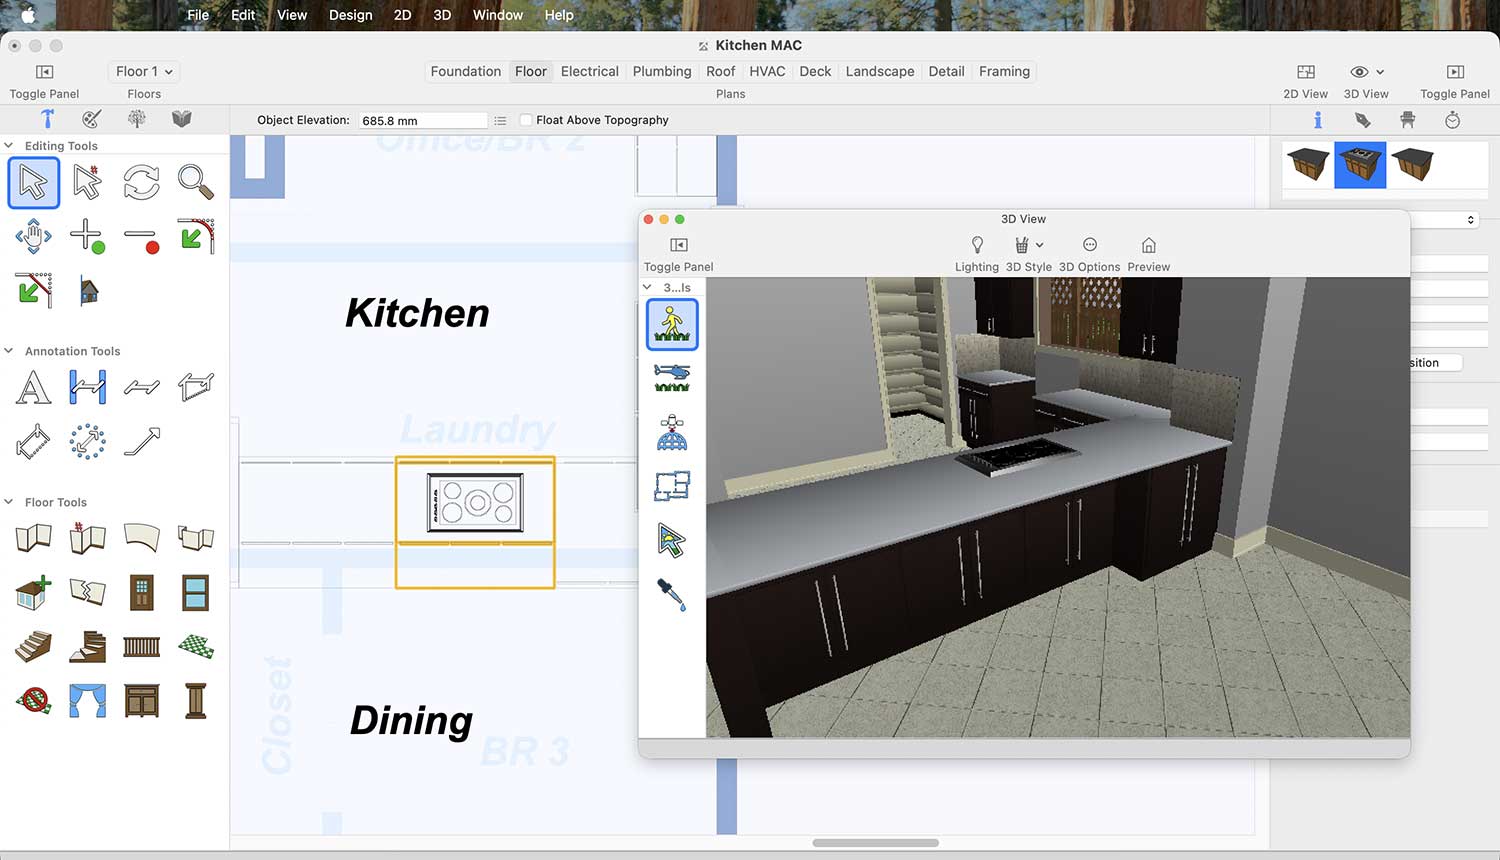The height and width of the screenshot is (860, 1500).
Task: Collapse the Annotation Tools section
Action: tap(9, 351)
